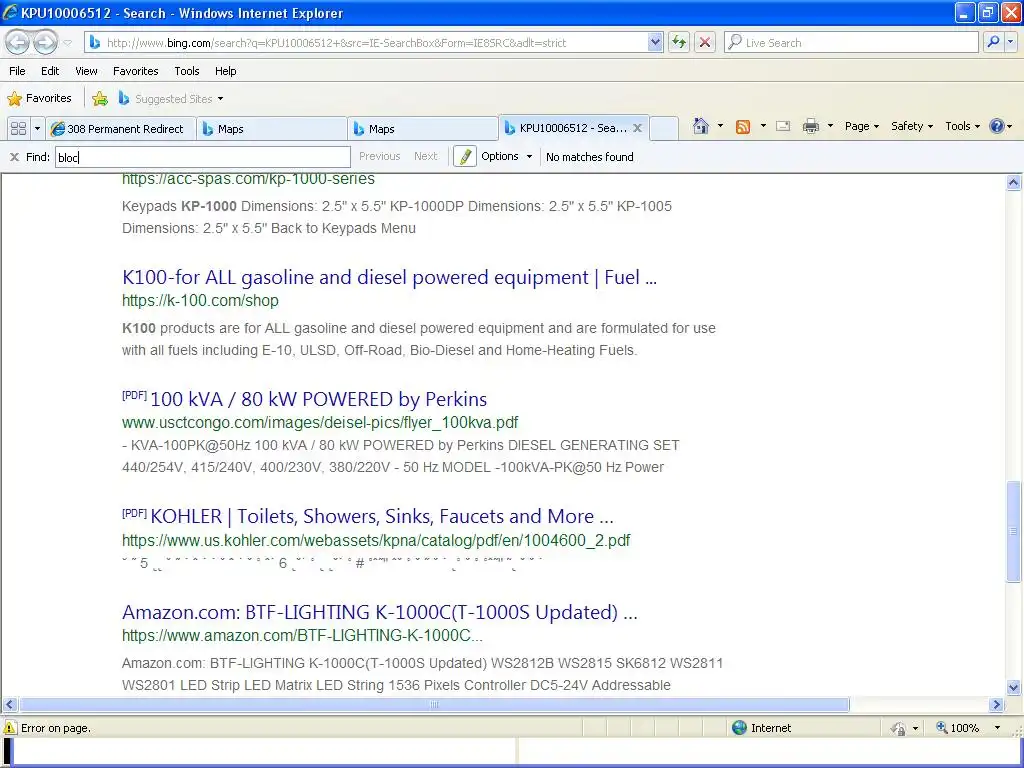Expand the Suggested Sites dropdown

pos(220,99)
